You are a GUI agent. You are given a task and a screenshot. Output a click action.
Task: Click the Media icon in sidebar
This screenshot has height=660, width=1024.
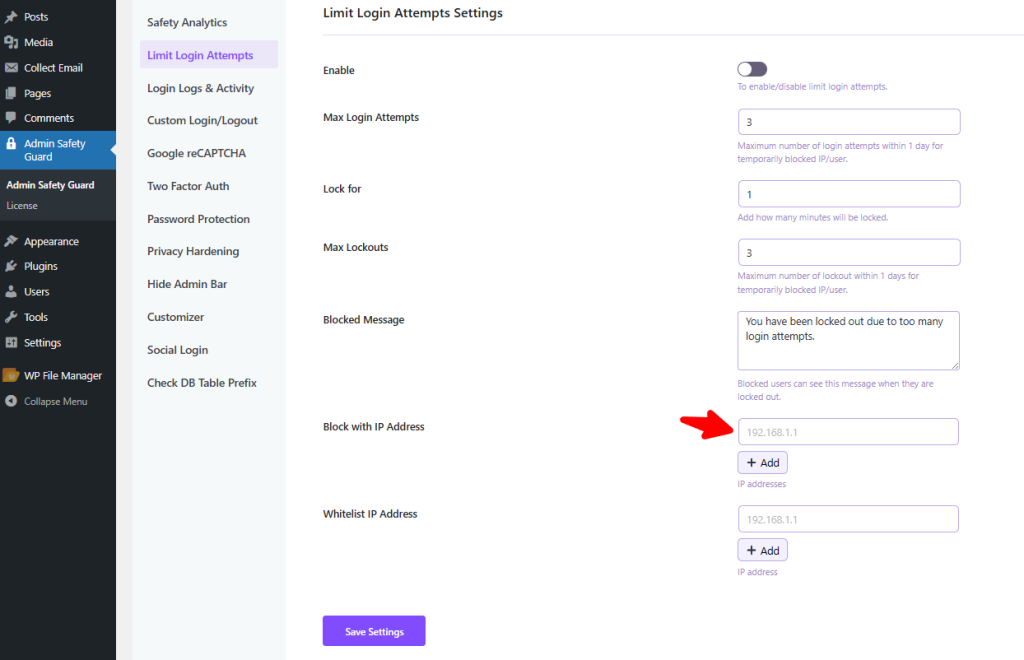click(11, 42)
